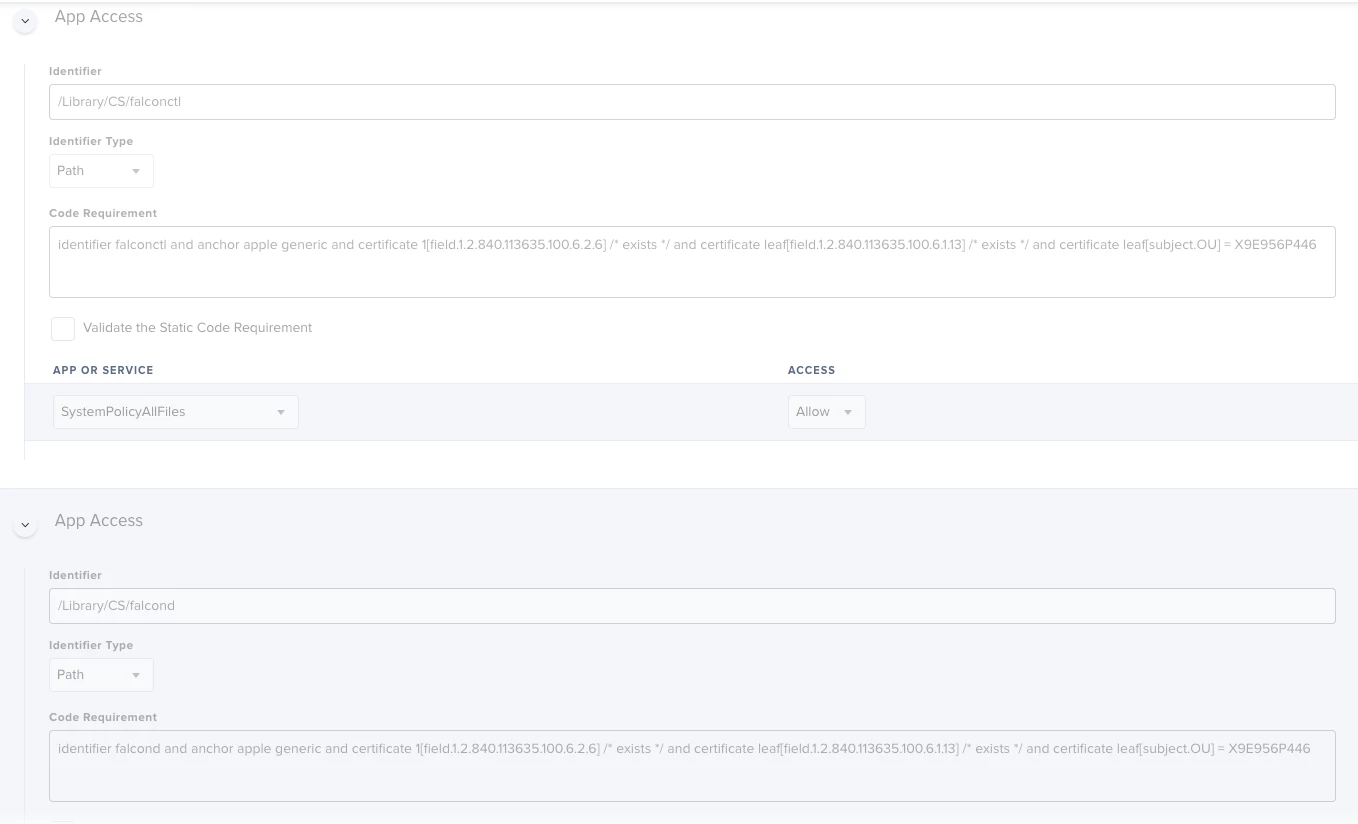1358x824 pixels.
Task: Collapse the falconctl App Access section
Action: click(x=25, y=20)
